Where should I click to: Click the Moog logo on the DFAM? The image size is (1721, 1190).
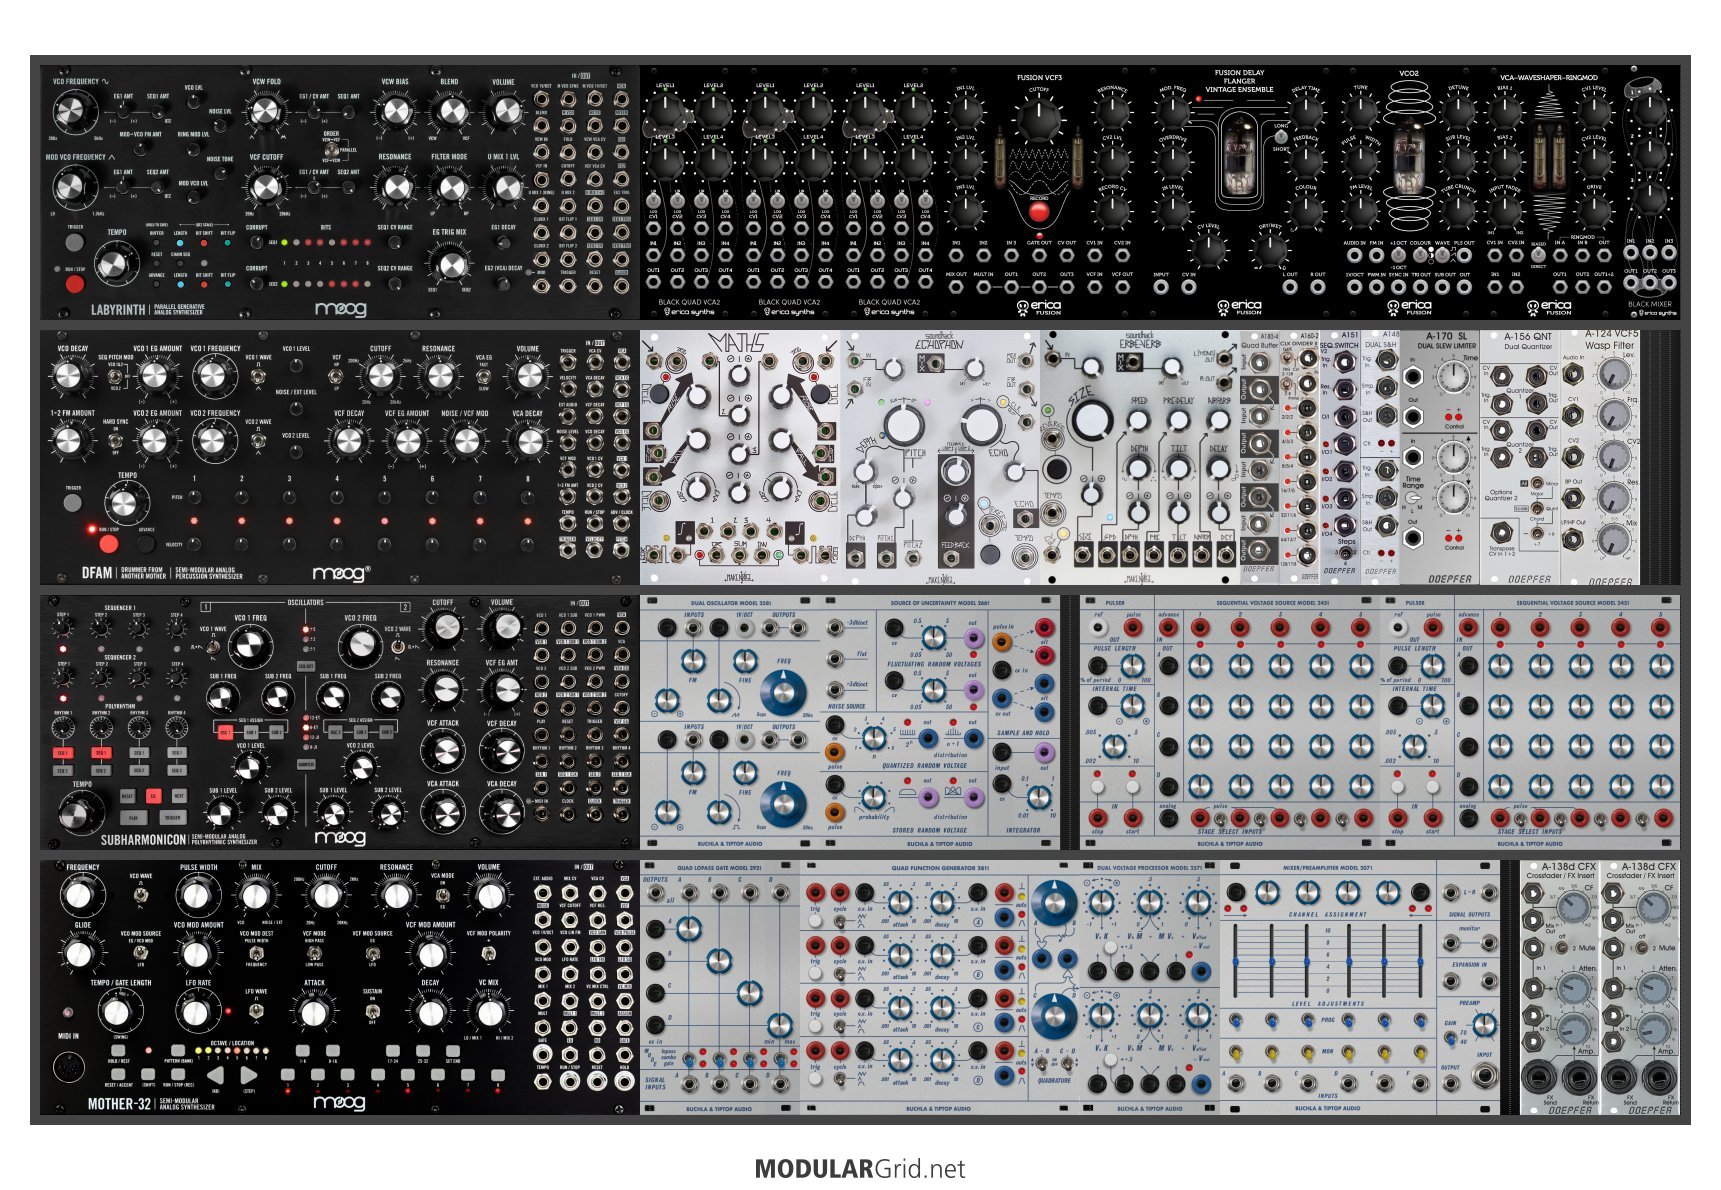click(341, 573)
